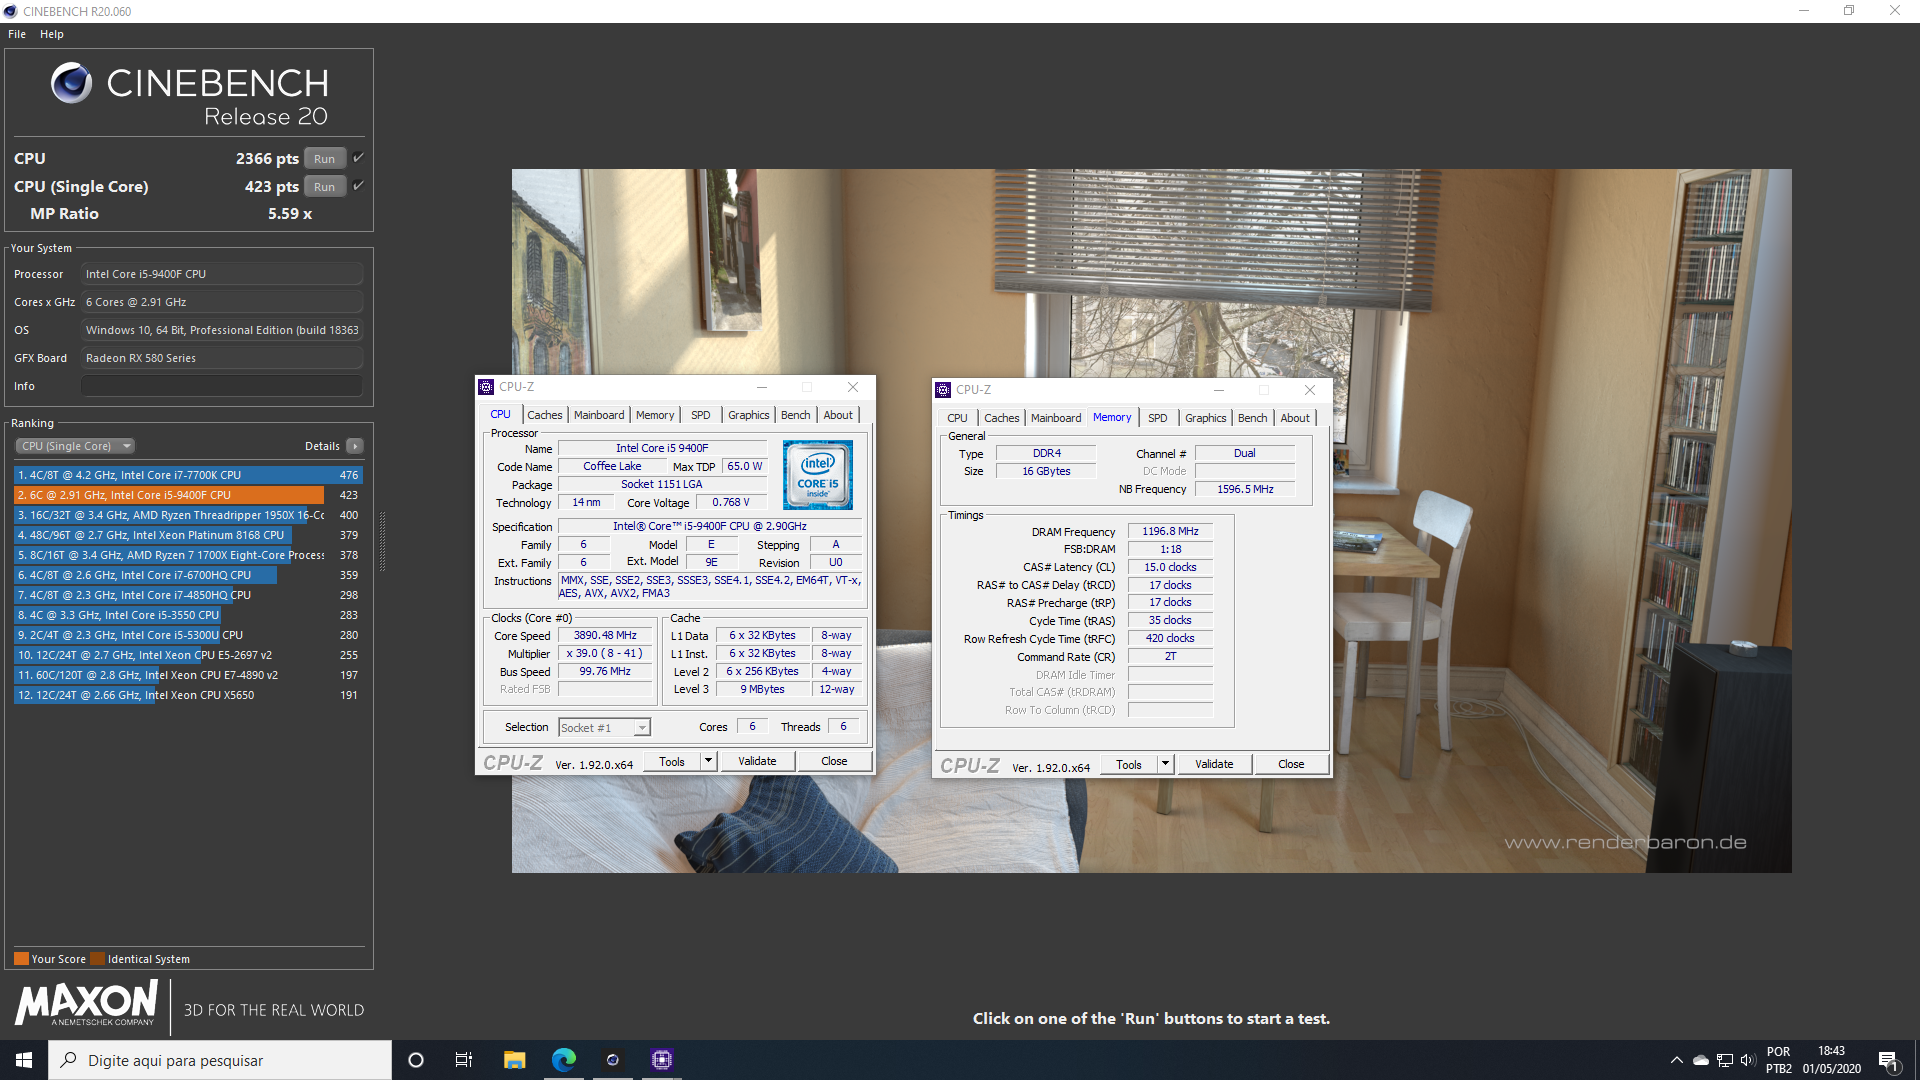1920x1080 pixels.
Task: Open Microsoft Edge from the taskbar
Action: click(563, 1060)
